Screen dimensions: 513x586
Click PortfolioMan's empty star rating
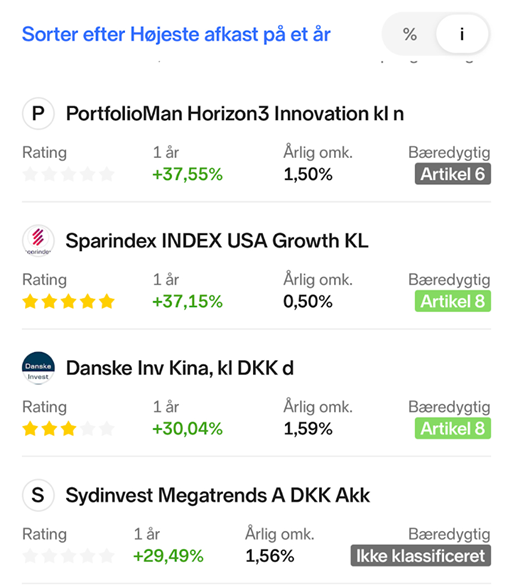(68, 174)
